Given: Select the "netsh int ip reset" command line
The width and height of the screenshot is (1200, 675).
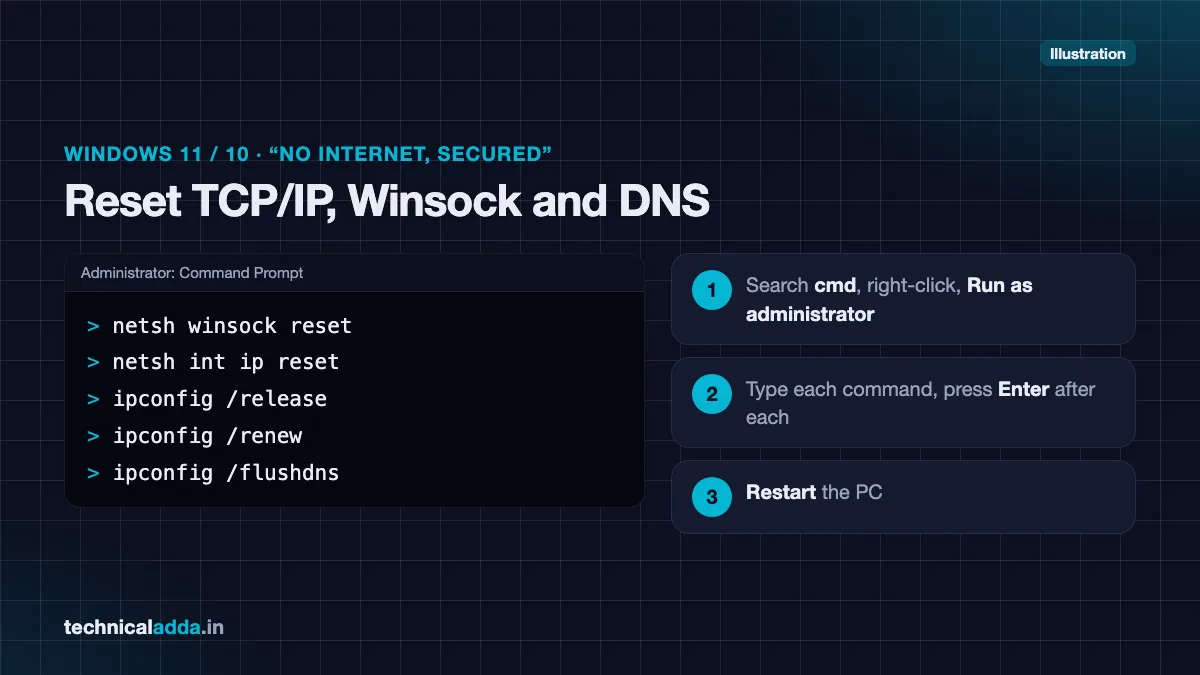Looking at the screenshot, I should click(x=213, y=362).
